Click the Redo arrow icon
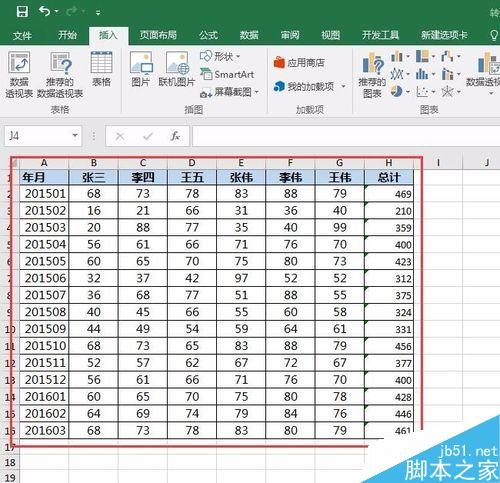500x483 pixels. point(72,12)
